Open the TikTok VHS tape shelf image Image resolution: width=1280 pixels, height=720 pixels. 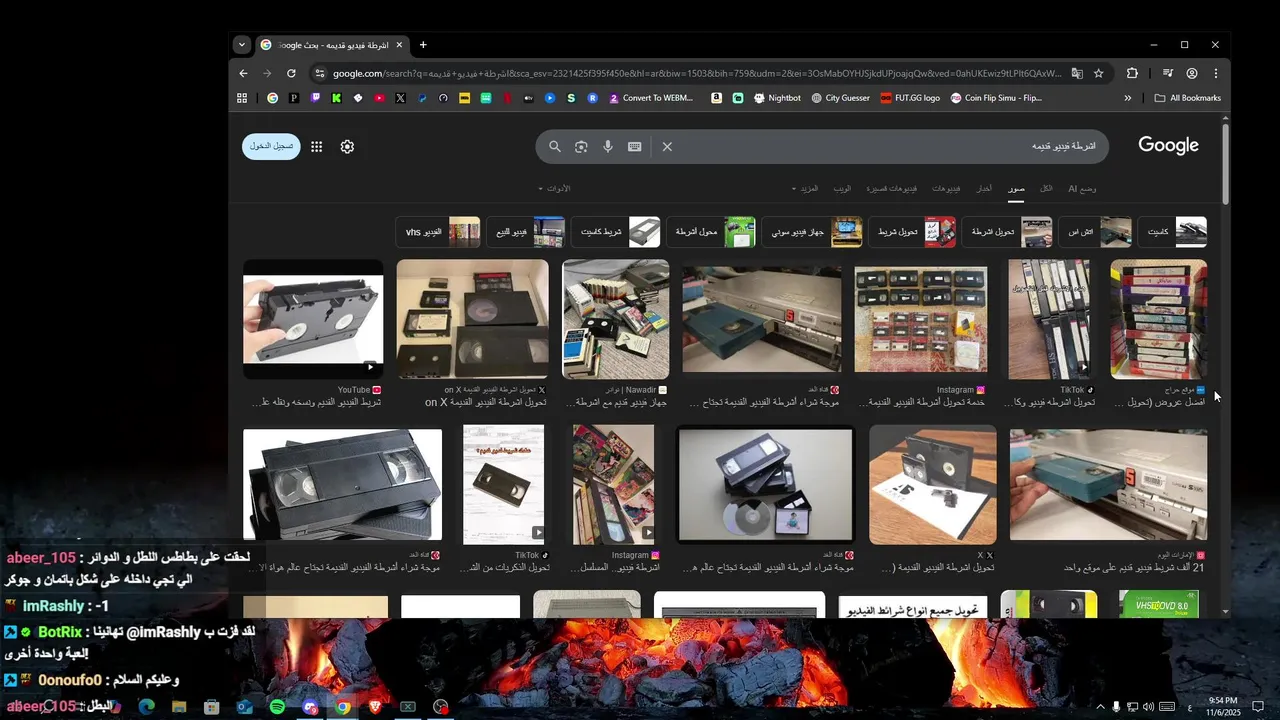pos(1049,320)
